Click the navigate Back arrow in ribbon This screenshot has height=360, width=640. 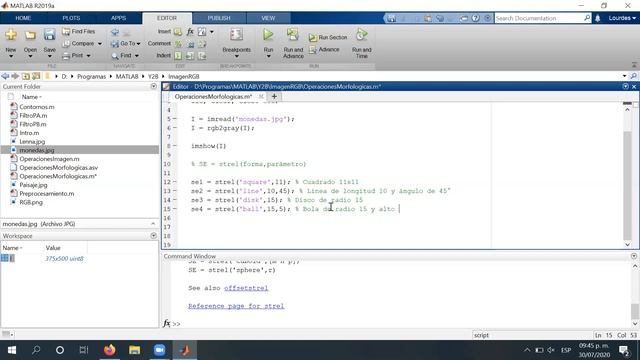(x=115, y=31)
